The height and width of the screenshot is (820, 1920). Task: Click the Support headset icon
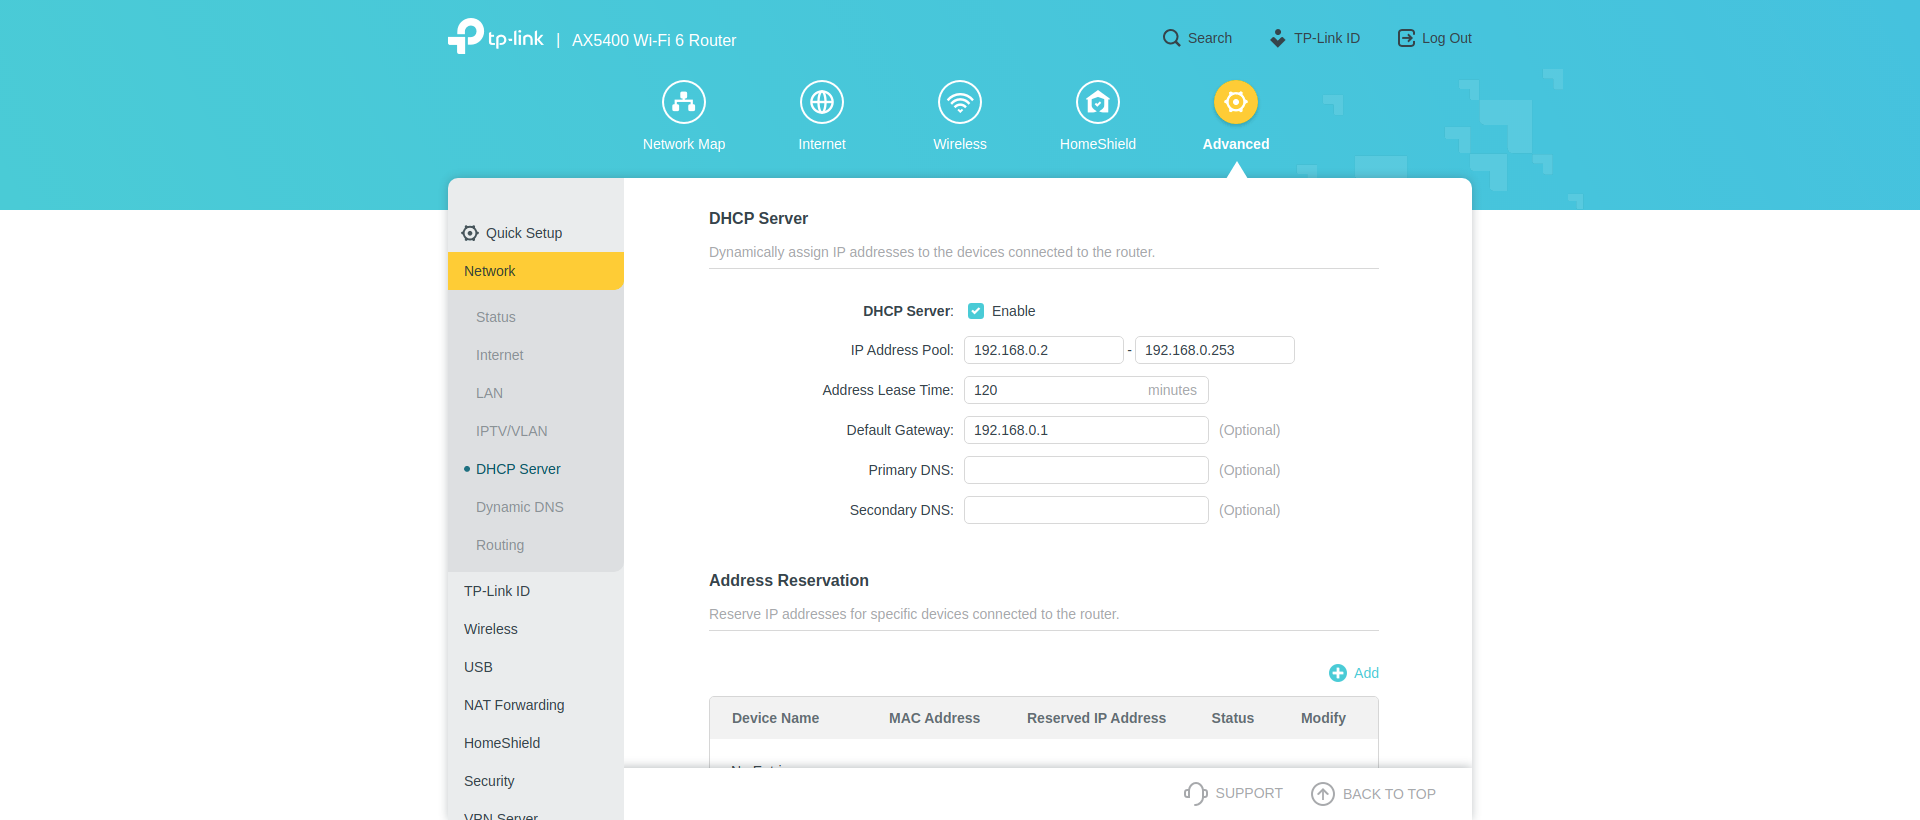[1195, 794]
